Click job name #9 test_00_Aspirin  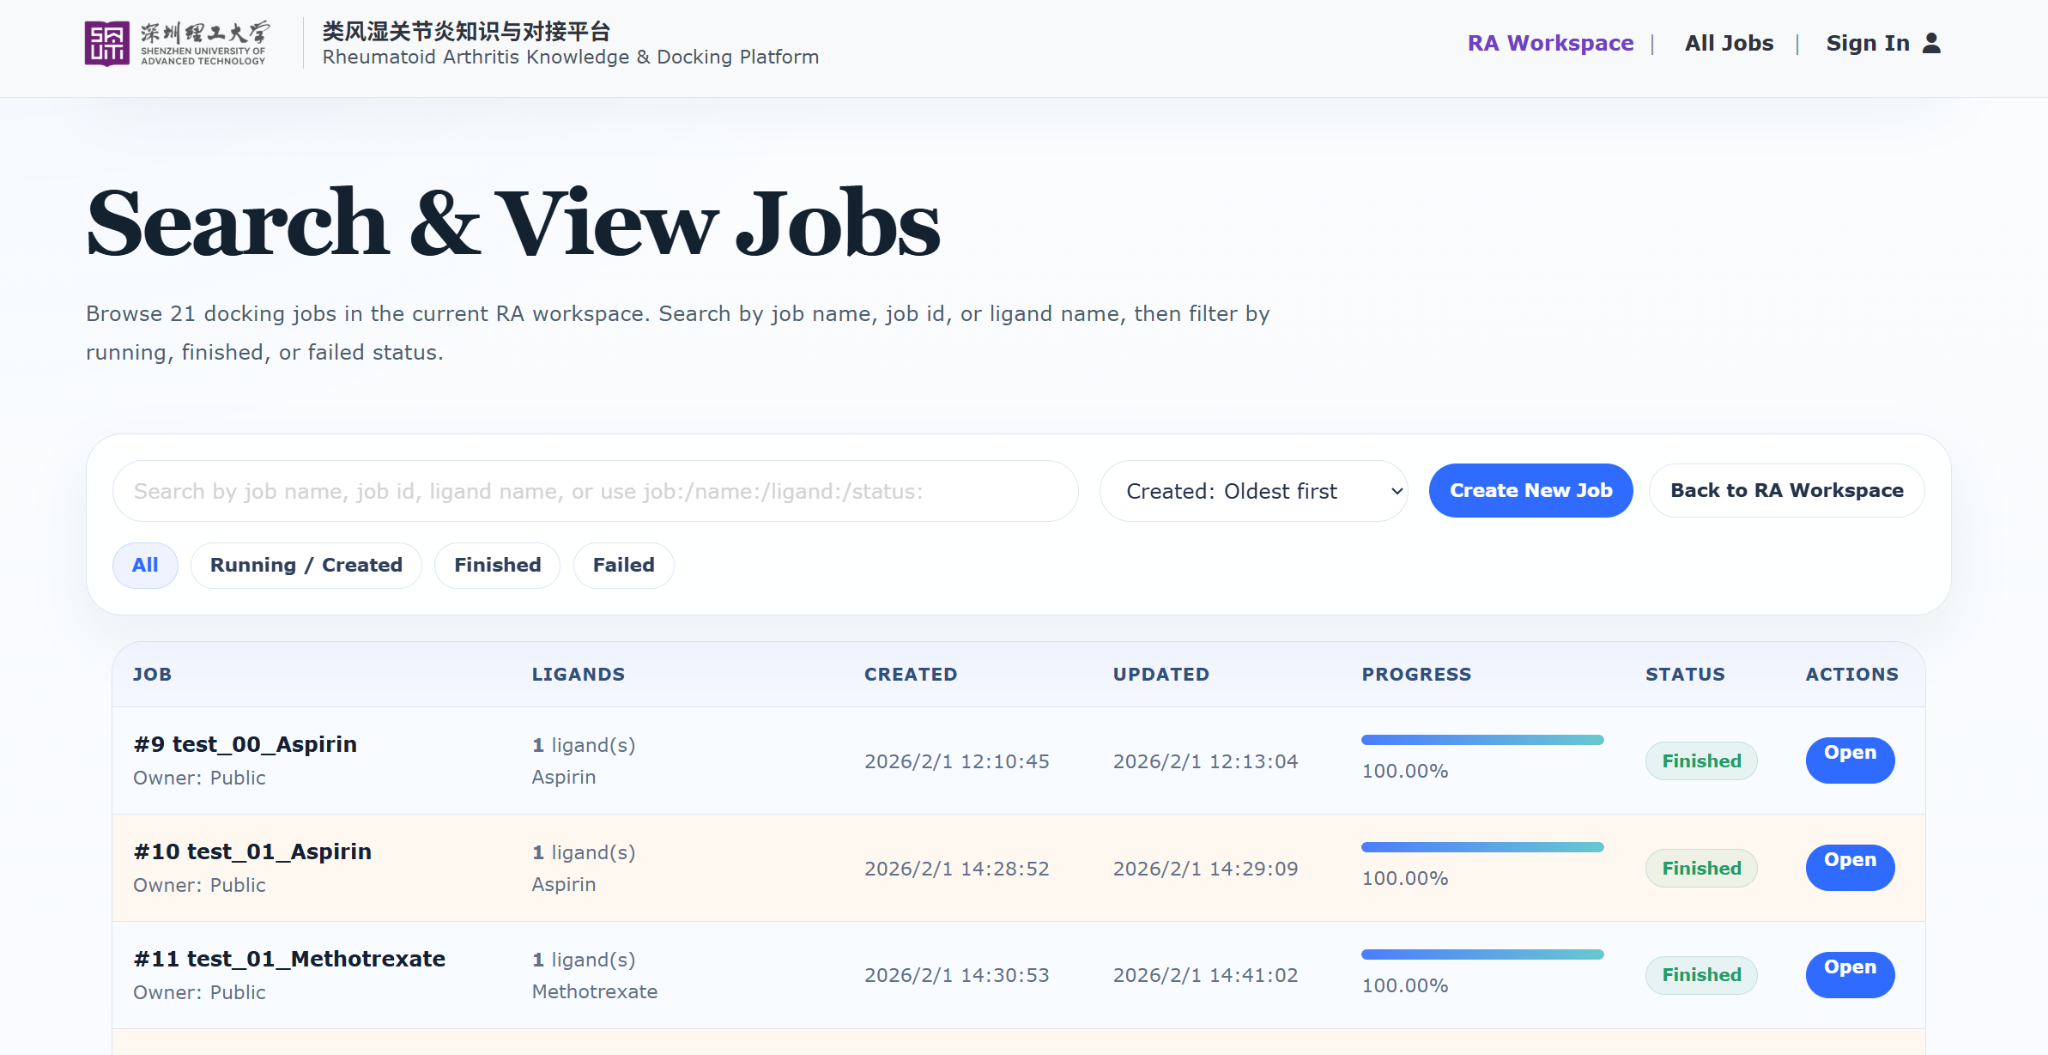pyautogui.click(x=245, y=744)
